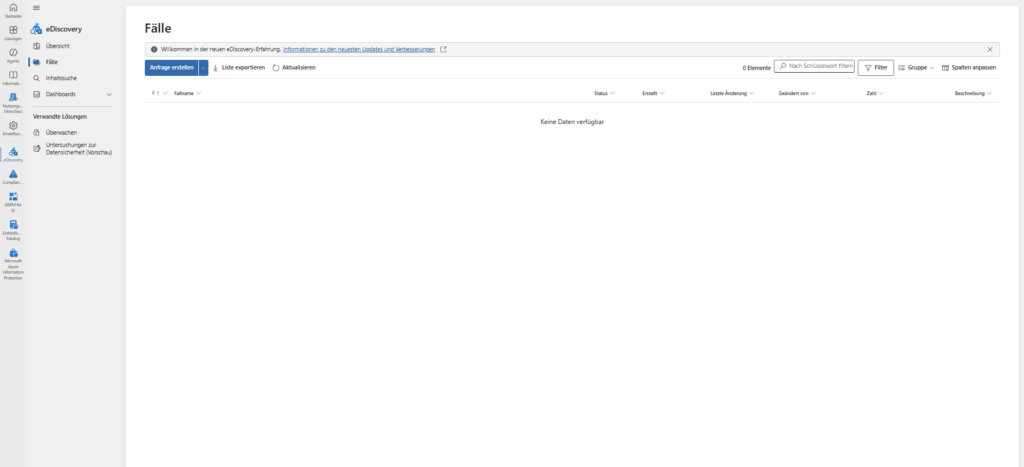Click the Aktualisieren refresh button
The height and width of the screenshot is (467, 1024).
(294, 67)
